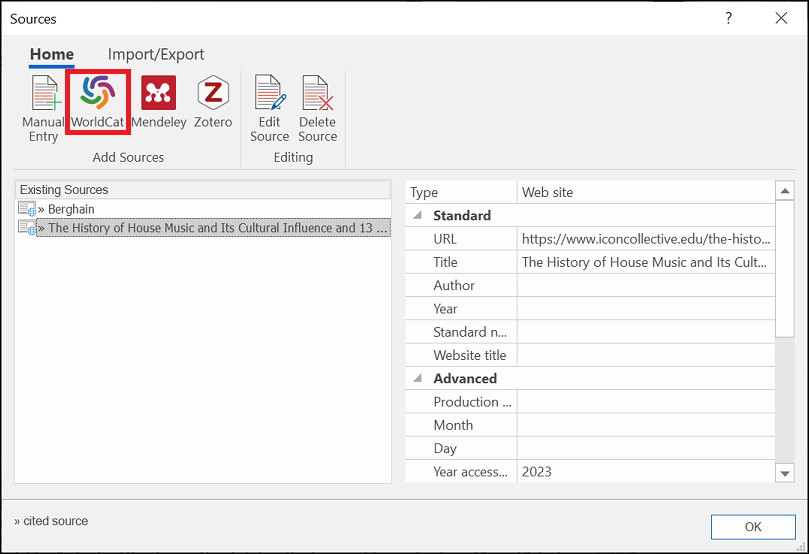The height and width of the screenshot is (554, 809).
Task: Click the Manual Entry icon
Action: pyautogui.click(x=43, y=95)
